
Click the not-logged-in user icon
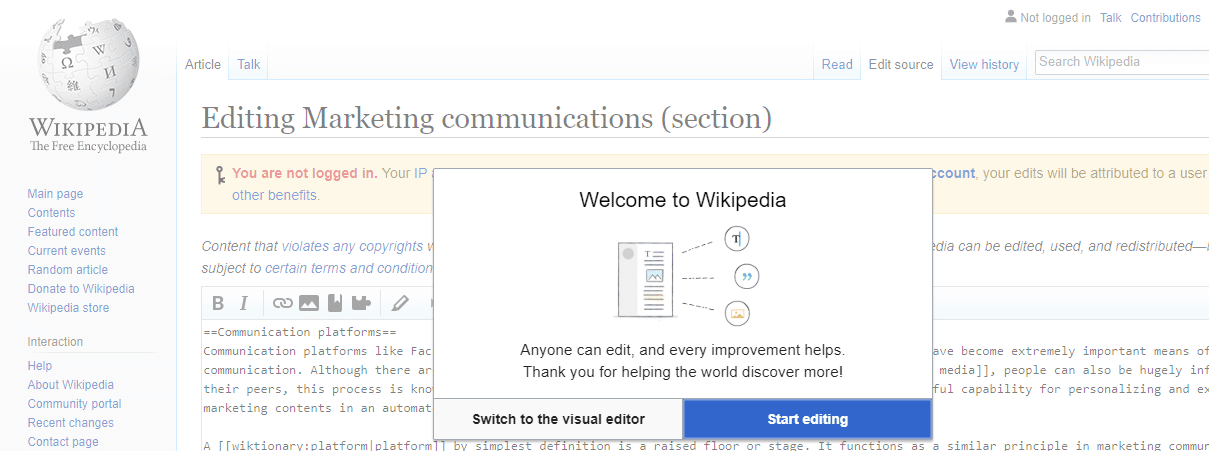point(1011,17)
